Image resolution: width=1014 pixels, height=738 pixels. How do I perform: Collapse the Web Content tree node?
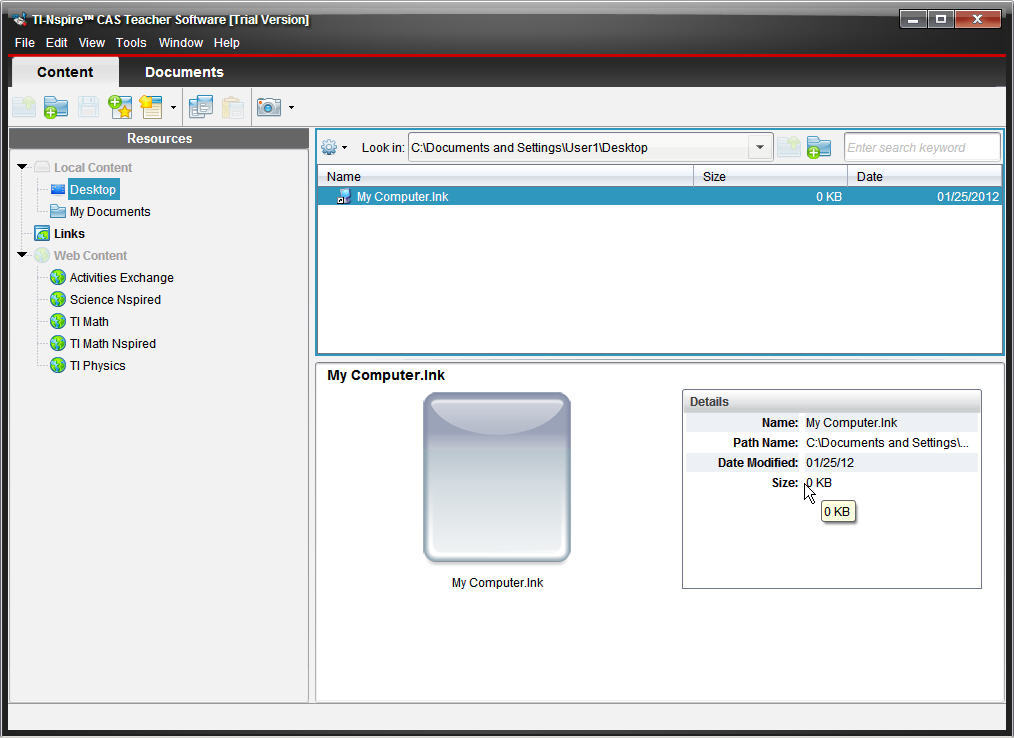pyautogui.click(x=22, y=255)
